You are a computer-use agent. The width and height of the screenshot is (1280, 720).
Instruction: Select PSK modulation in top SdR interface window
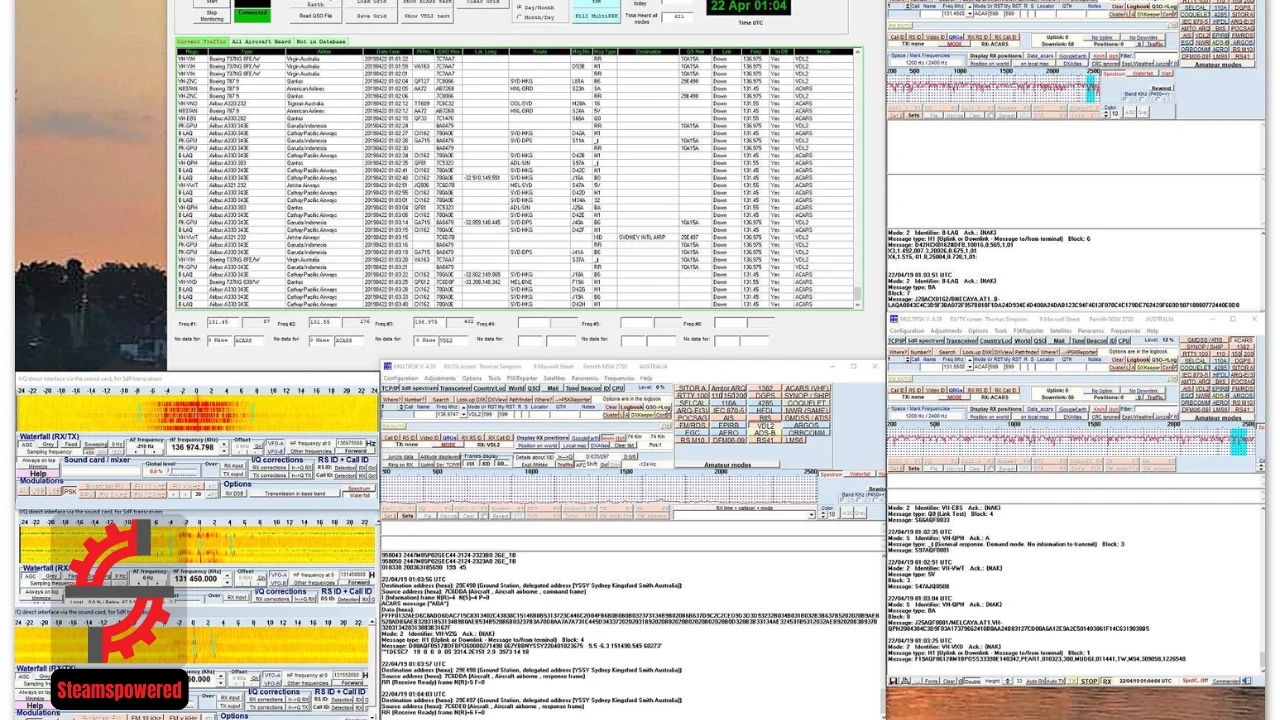[x=70, y=491]
